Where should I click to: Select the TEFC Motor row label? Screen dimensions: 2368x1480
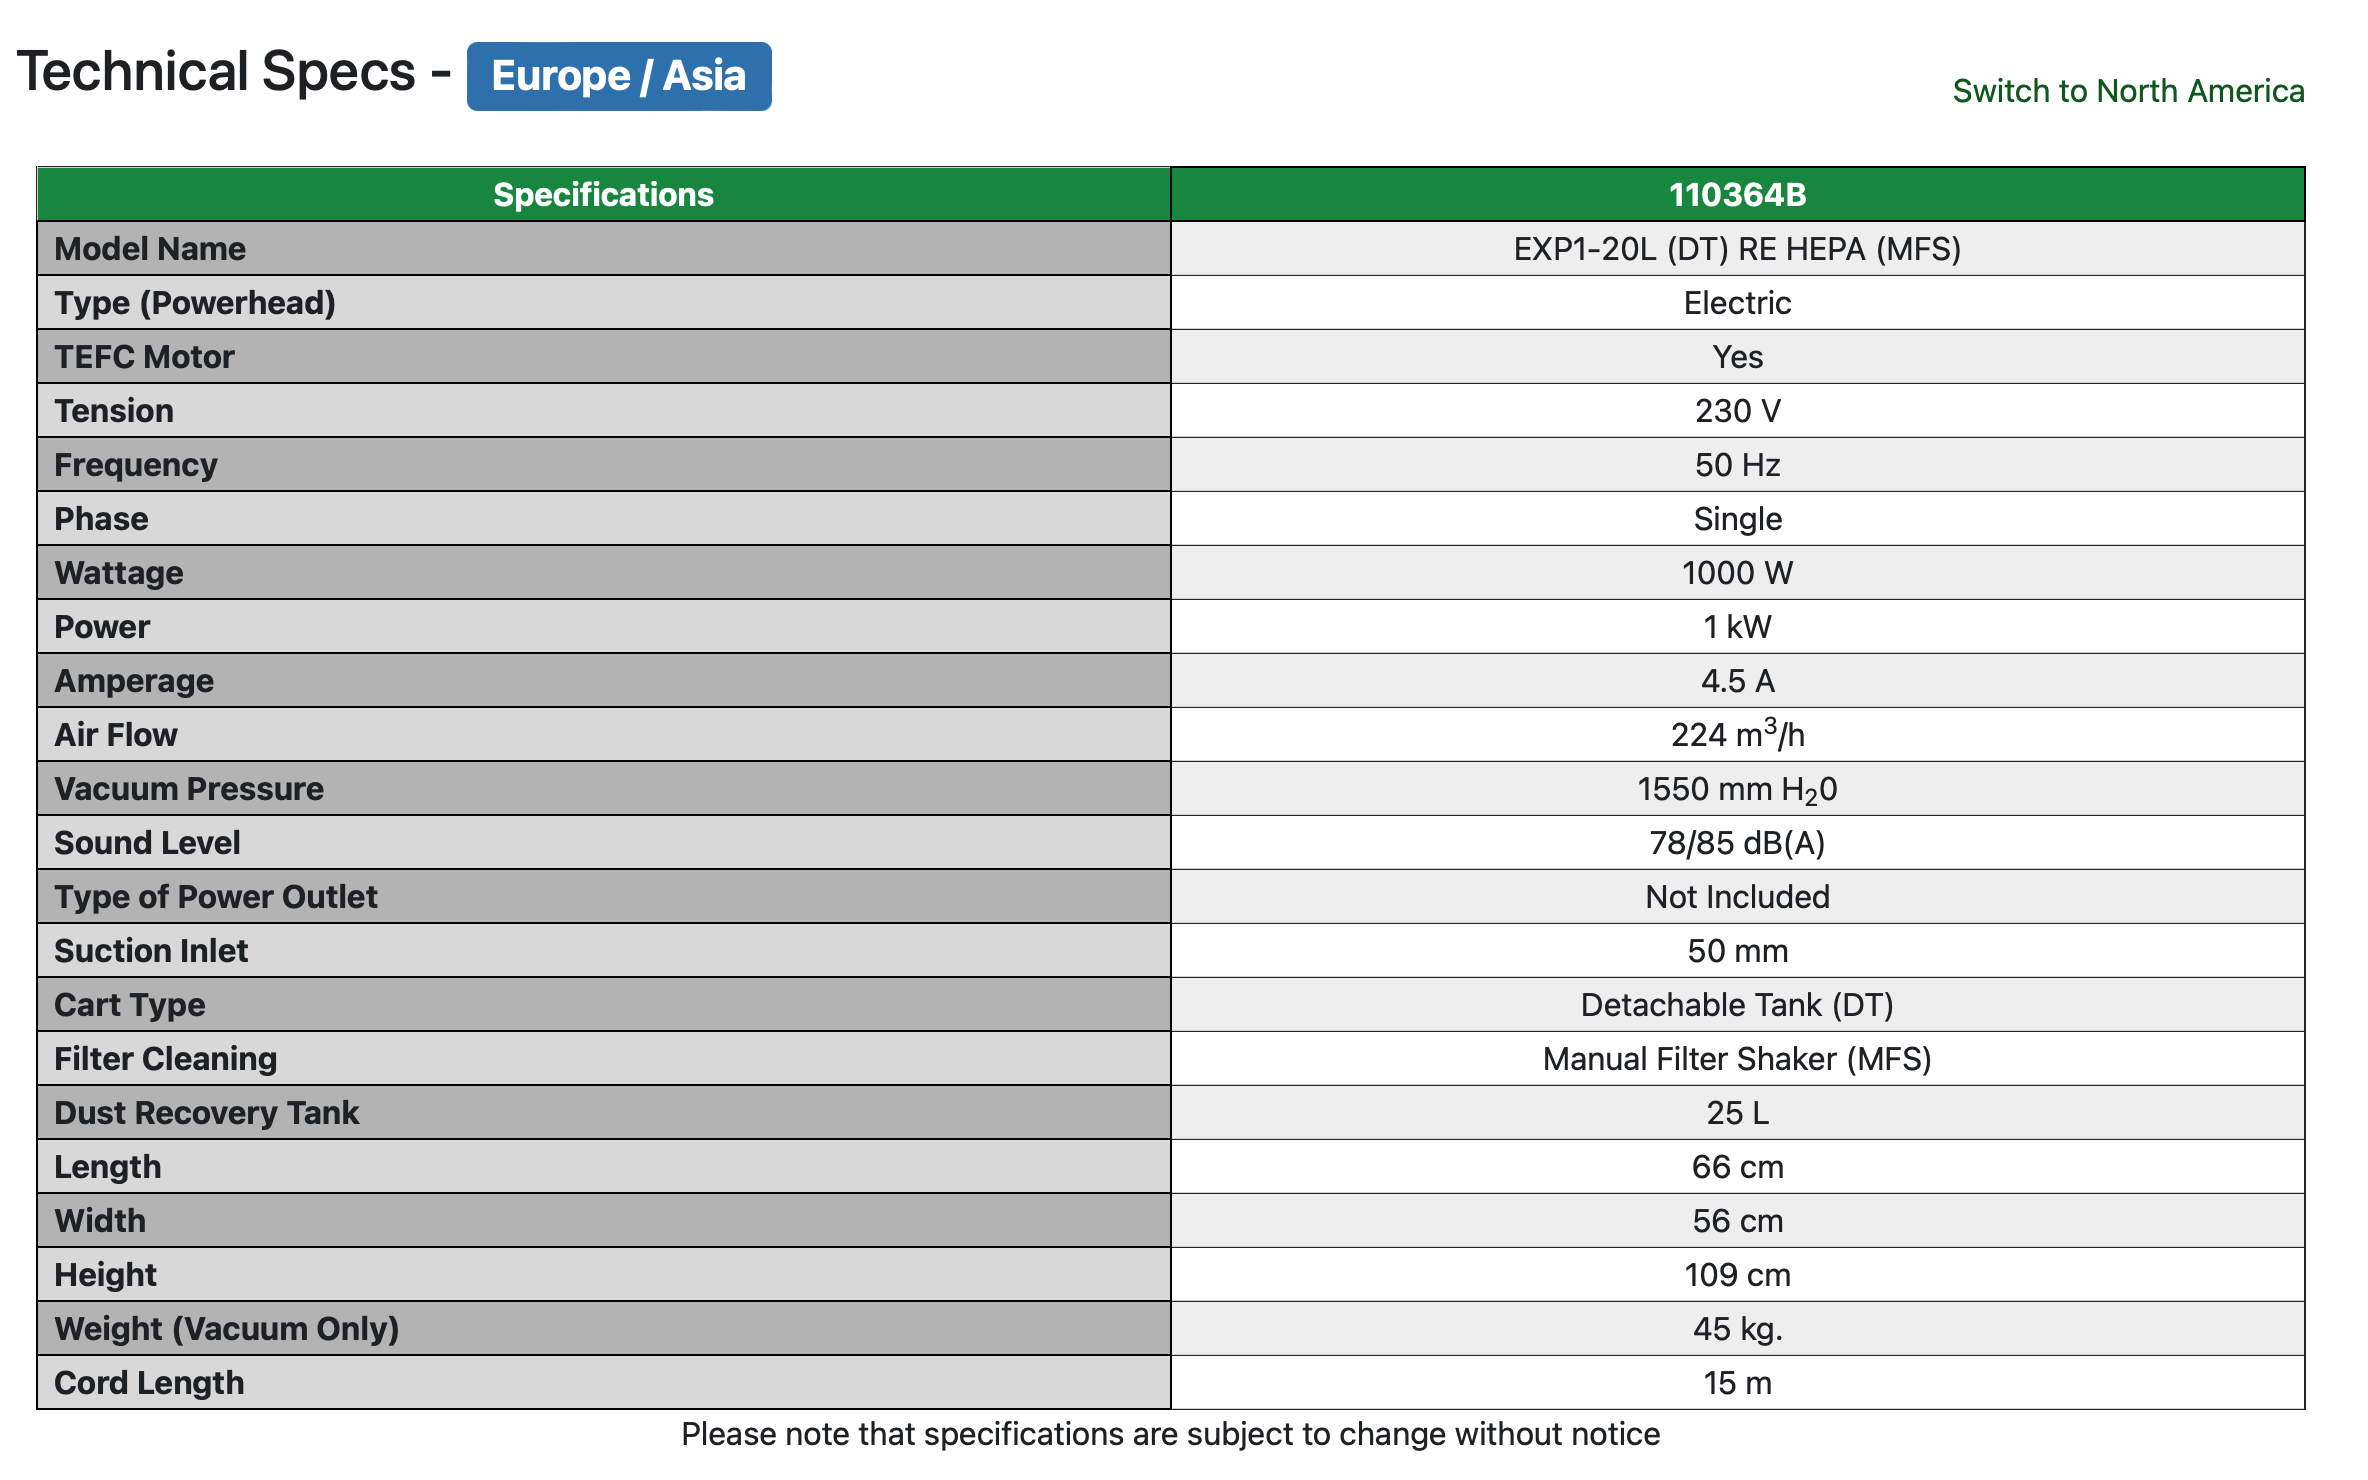[x=144, y=357]
